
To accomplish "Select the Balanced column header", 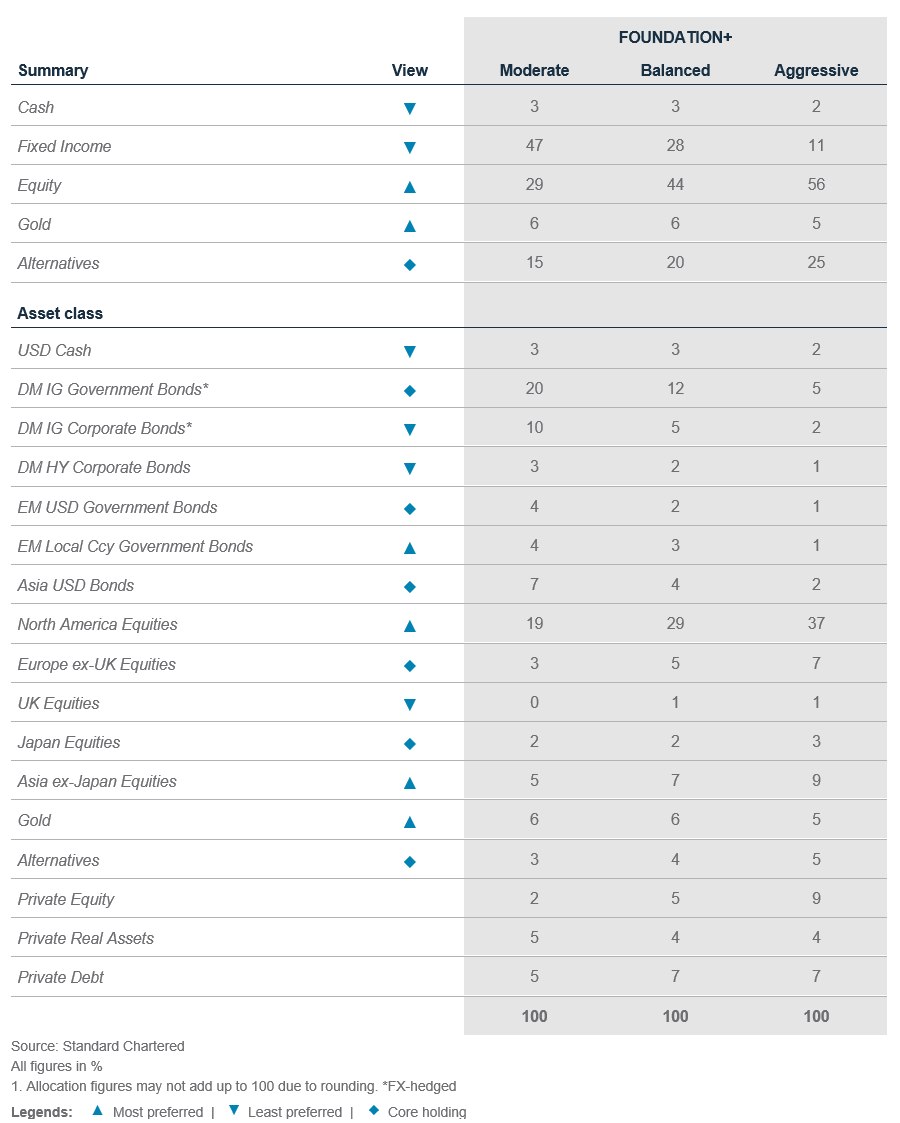I will (675, 70).
